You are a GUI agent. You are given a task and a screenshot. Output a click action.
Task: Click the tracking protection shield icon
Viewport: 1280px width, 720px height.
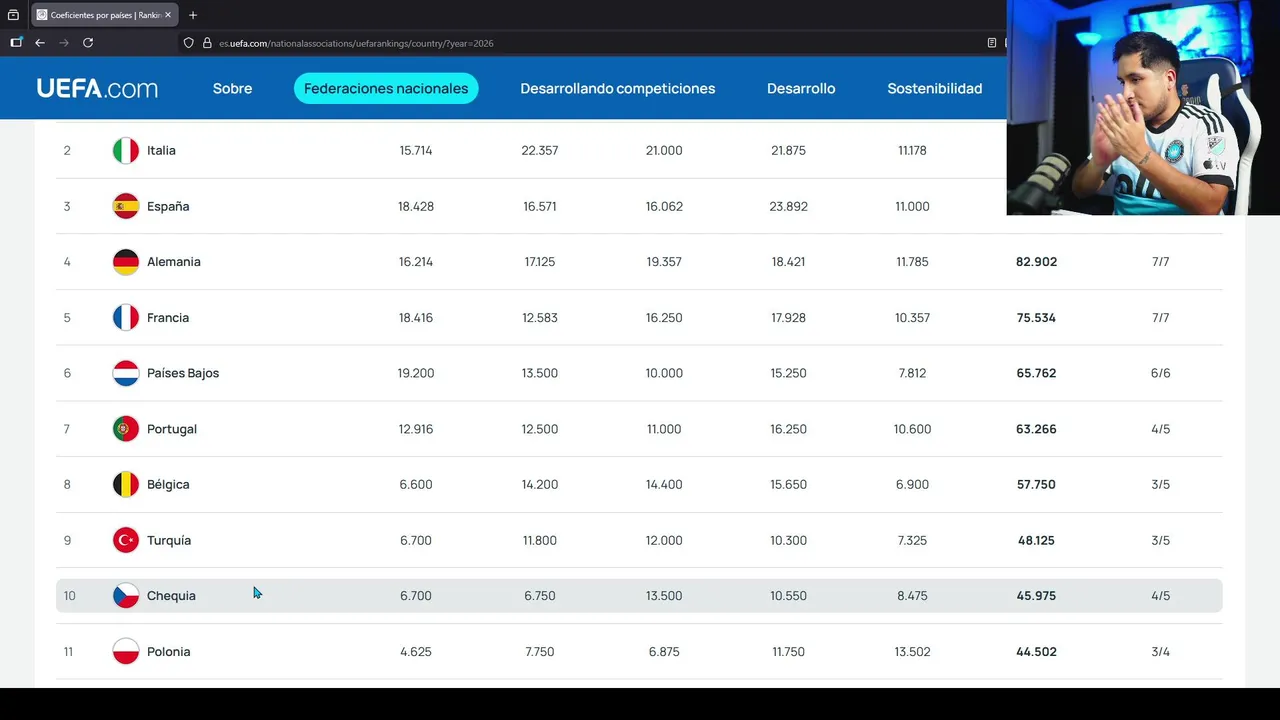point(188,43)
